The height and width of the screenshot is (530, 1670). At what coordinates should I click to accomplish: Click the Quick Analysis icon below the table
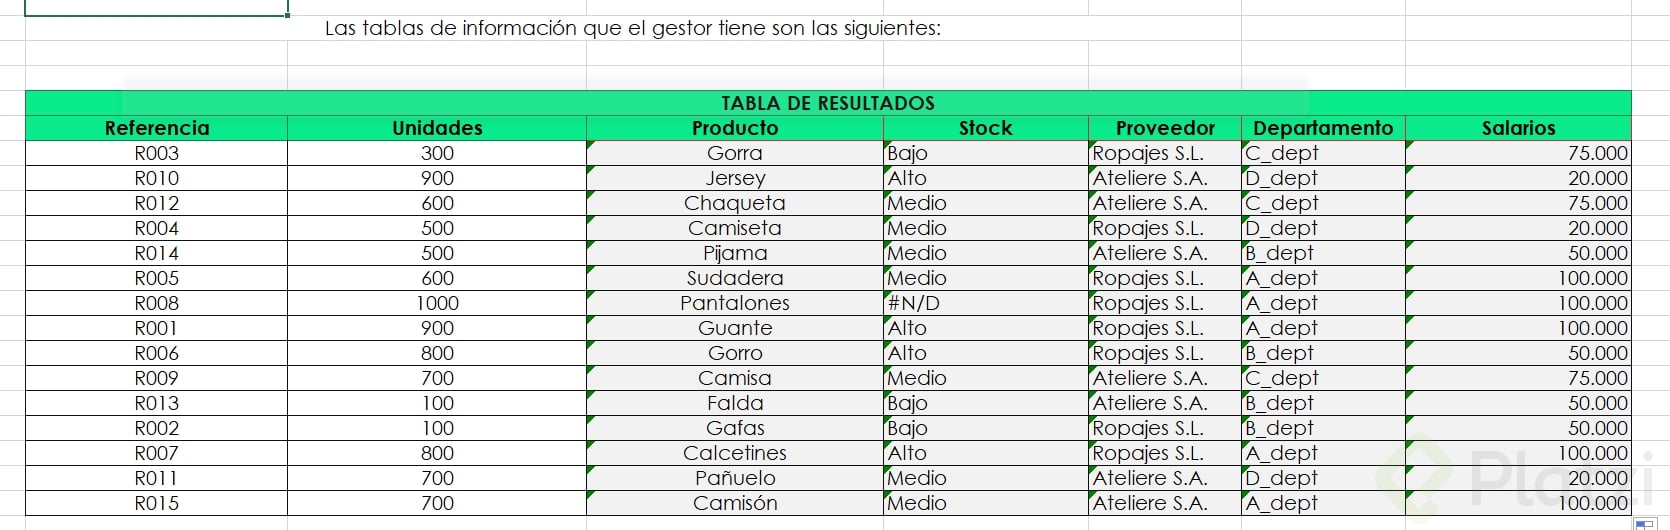[x=1644, y=524]
